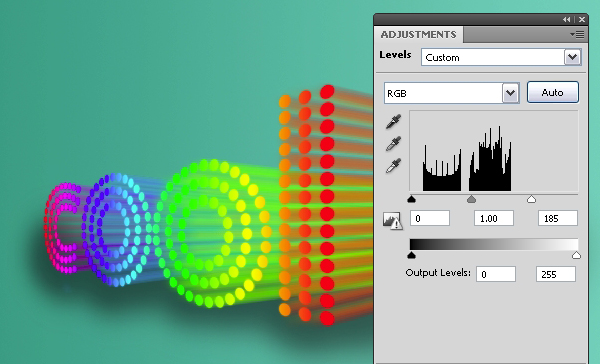Click the output black level slider
This screenshot has height=364, width=600.
point(412,255)
